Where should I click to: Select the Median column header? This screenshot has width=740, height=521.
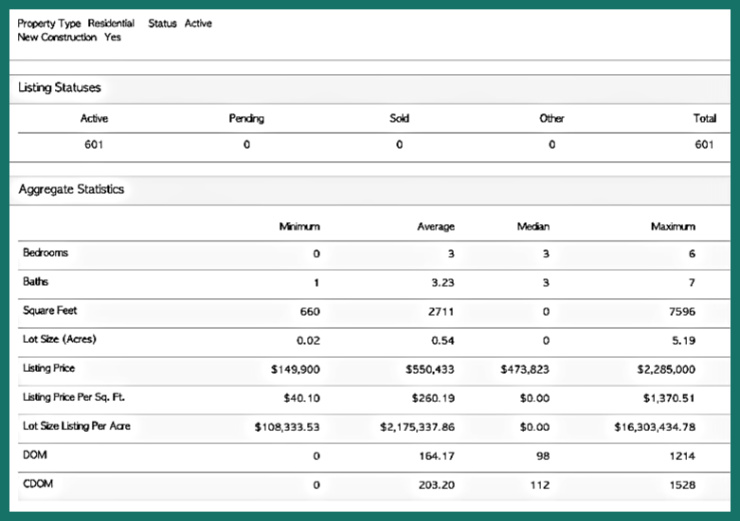coord(533,227)
